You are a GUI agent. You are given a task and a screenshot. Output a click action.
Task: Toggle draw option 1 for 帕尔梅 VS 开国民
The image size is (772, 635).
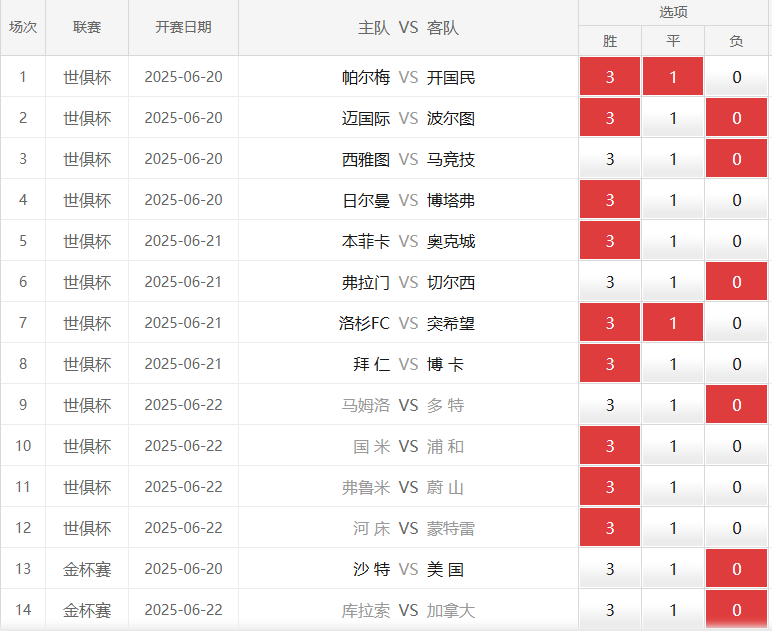point(673,76)
